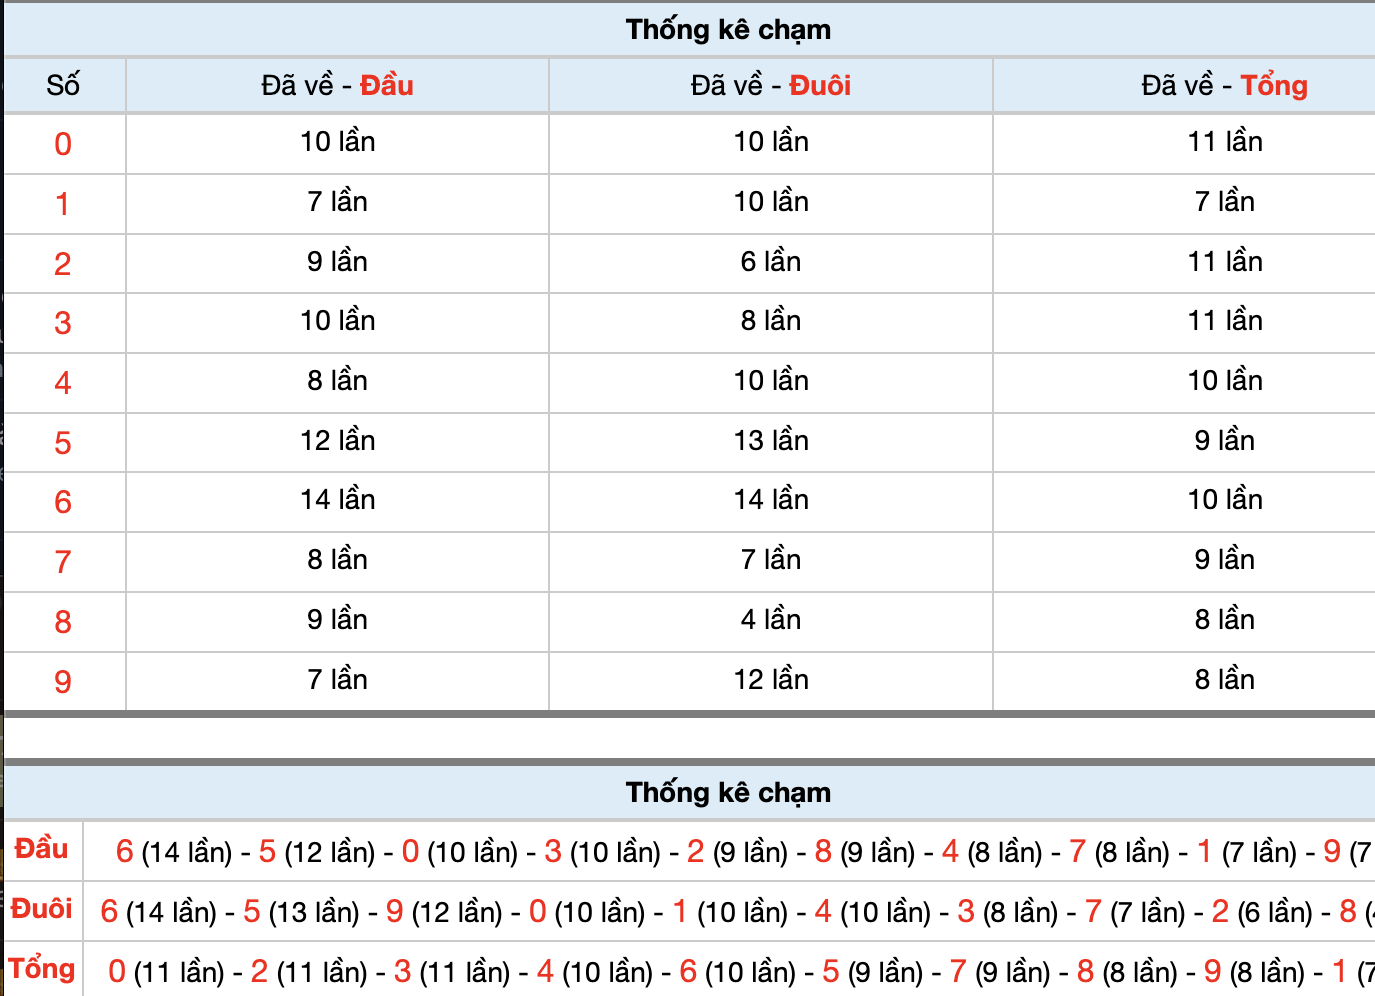Click the Đã về - Đầu column header
The width and height of the screenshot is (1375, 996).
(x=337, y=86)
